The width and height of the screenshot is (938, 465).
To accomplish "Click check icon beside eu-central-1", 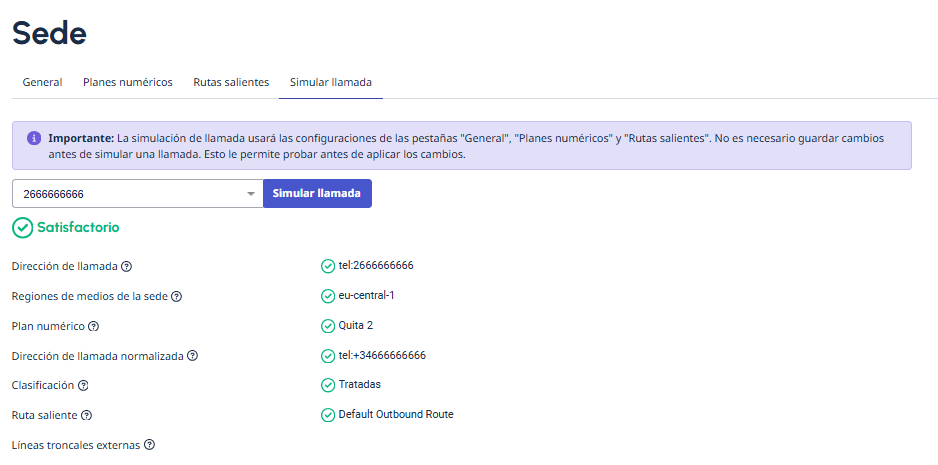I will [x=328, y=296].
